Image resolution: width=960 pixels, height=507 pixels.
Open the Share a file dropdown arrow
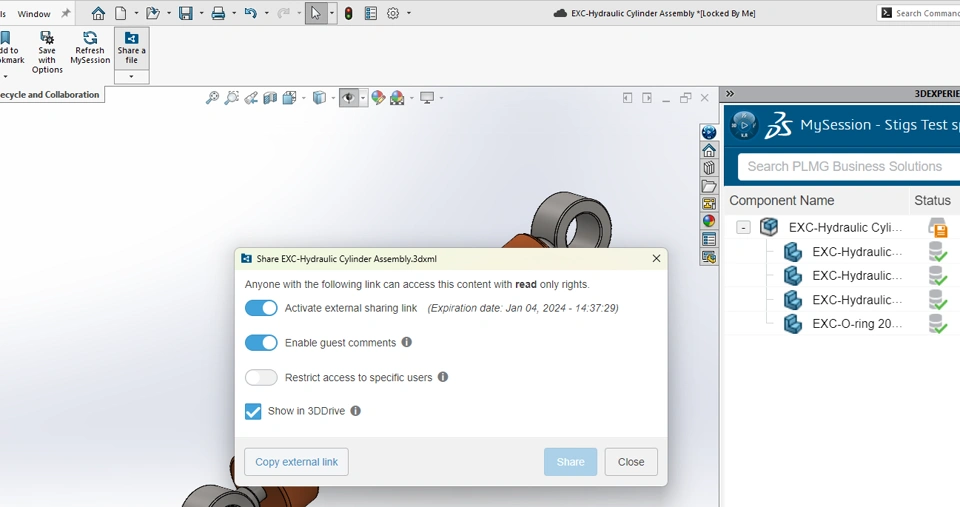pos(132,77)
